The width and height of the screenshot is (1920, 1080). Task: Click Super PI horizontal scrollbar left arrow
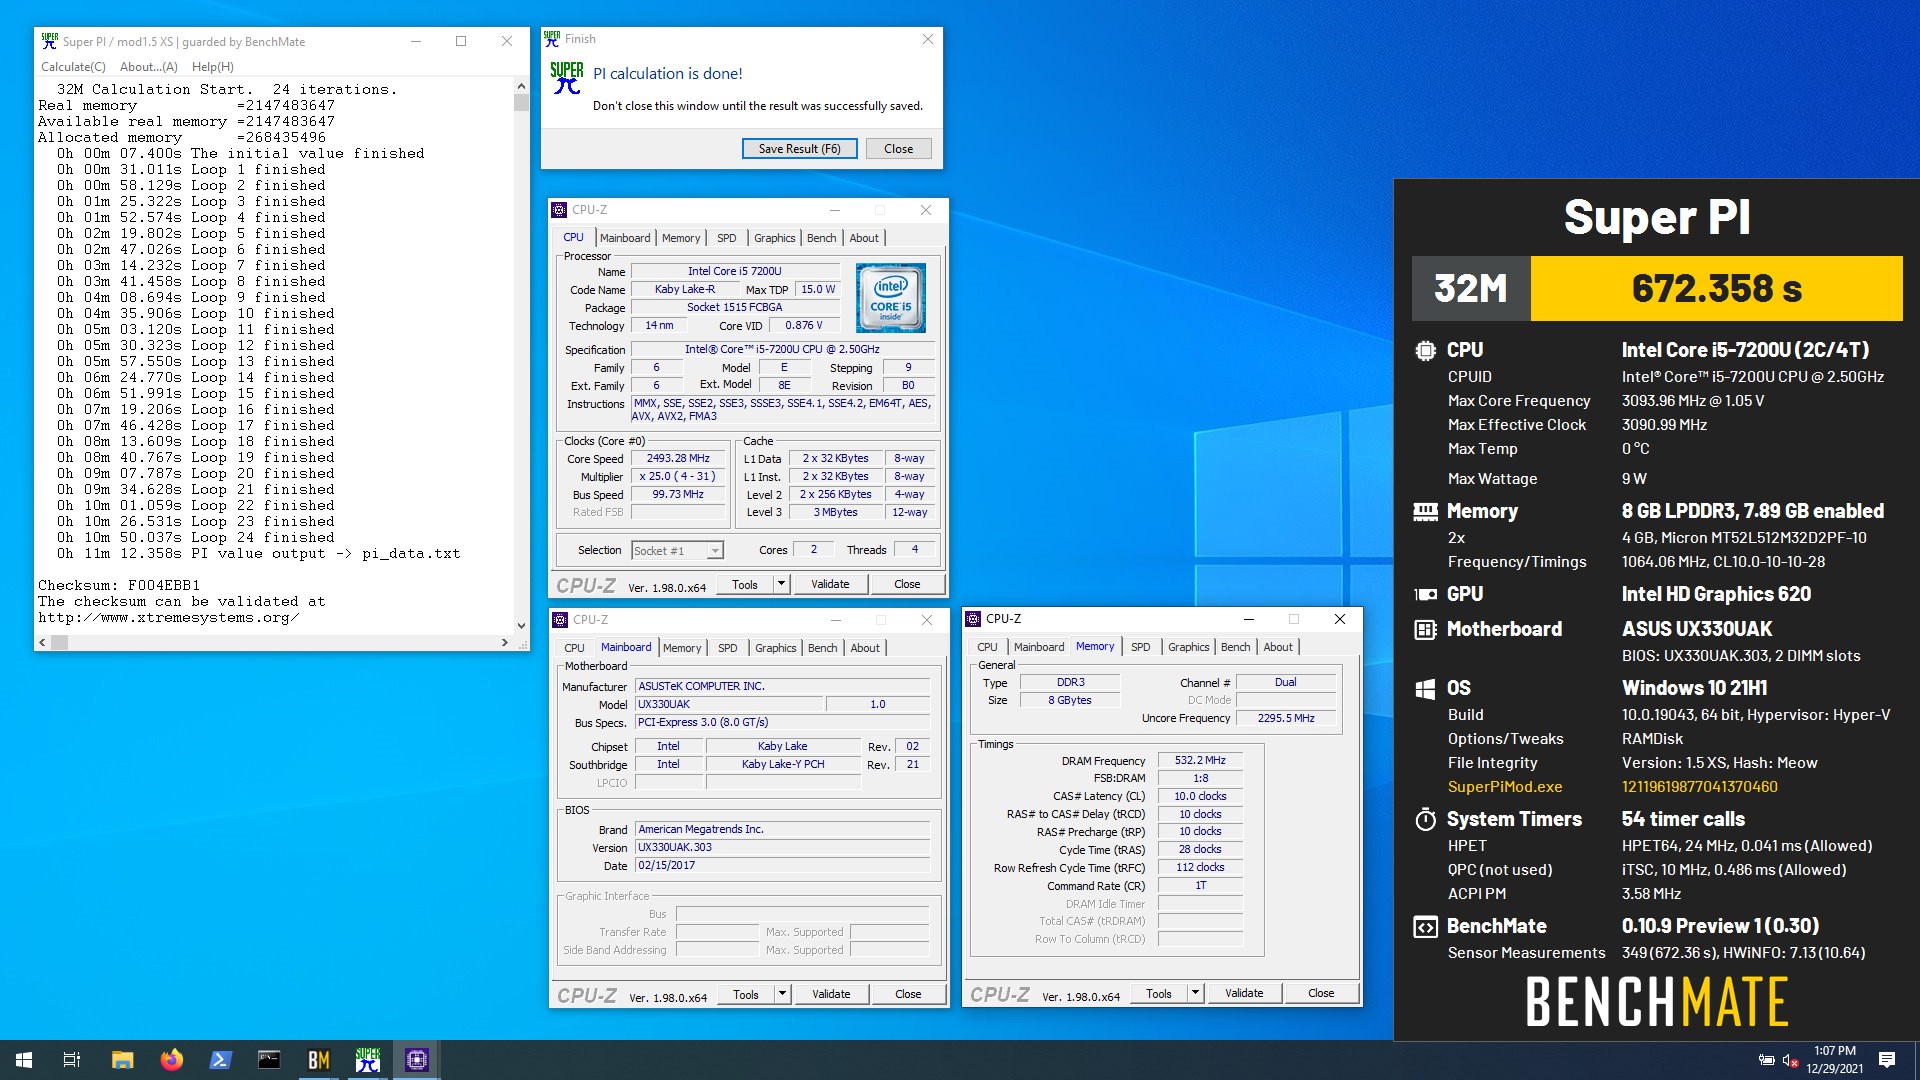tap(42, 643)
